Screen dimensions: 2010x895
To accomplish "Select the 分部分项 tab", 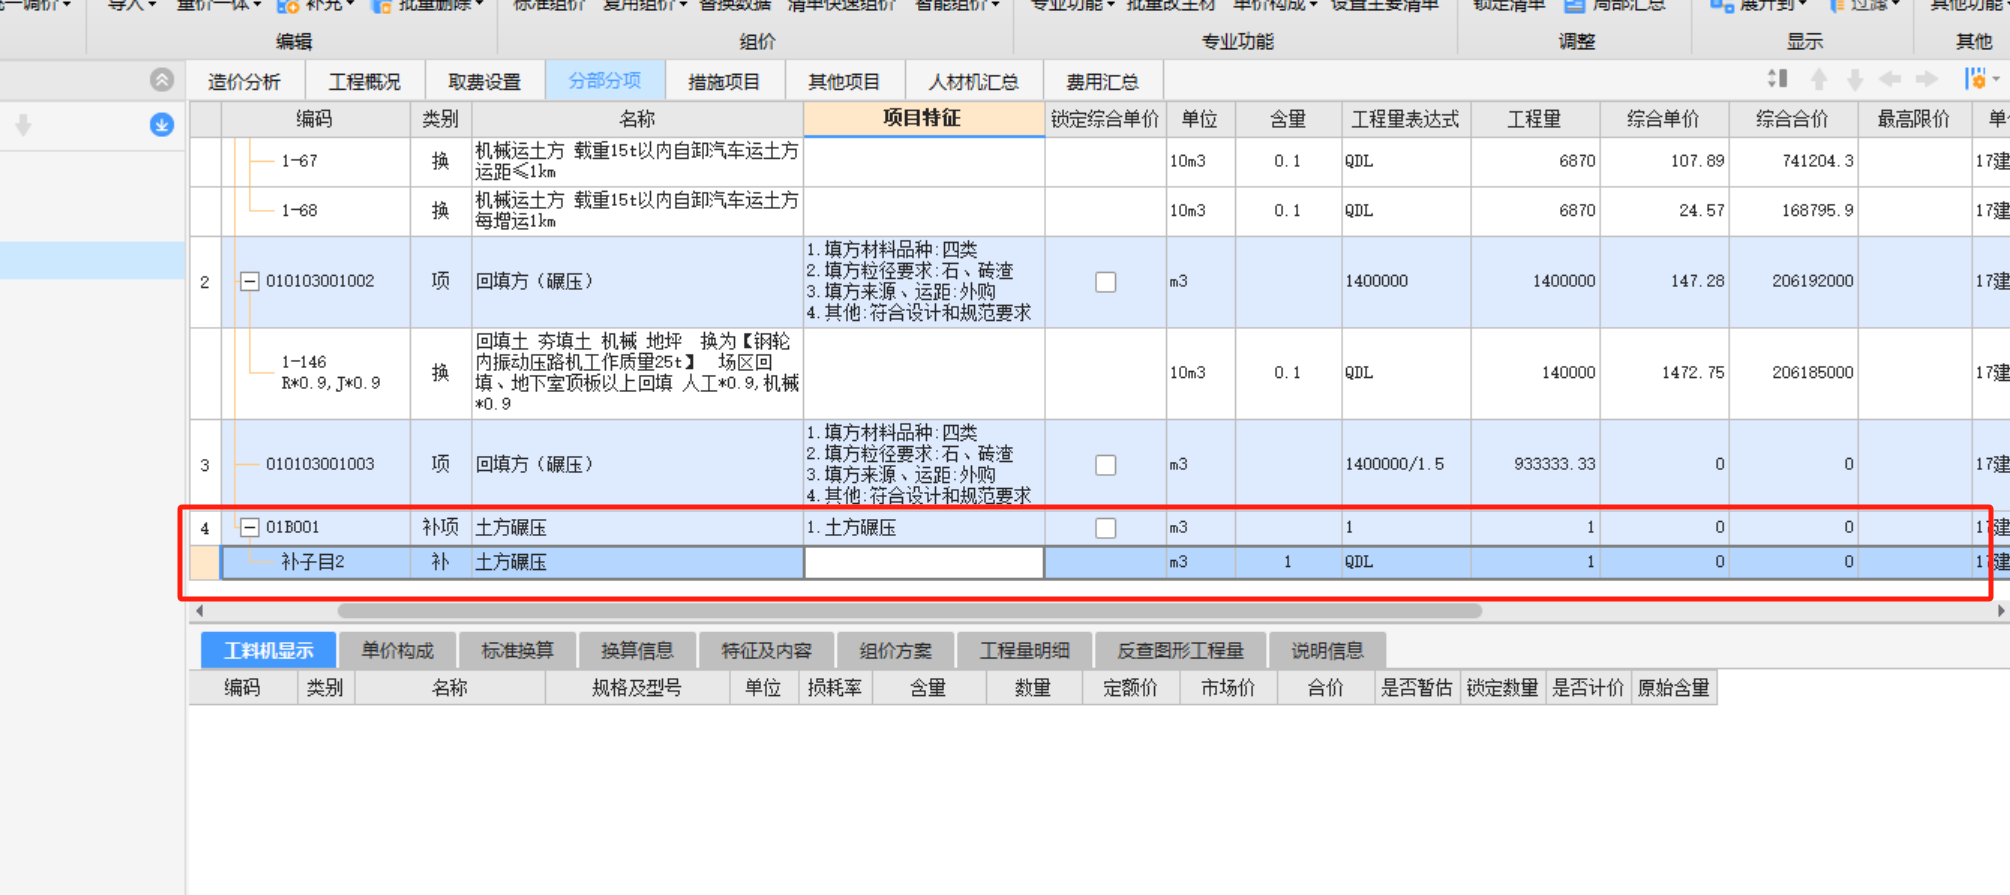I will point(604,81).
